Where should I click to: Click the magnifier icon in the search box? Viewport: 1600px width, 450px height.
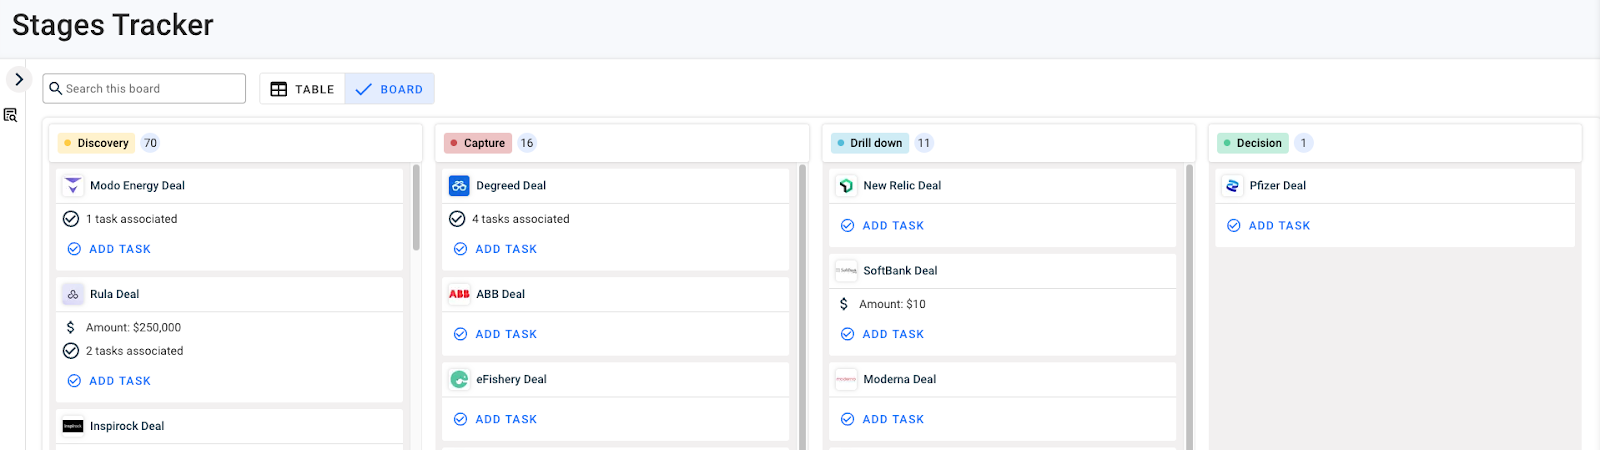pyautogui.click(x=56, y=88)
